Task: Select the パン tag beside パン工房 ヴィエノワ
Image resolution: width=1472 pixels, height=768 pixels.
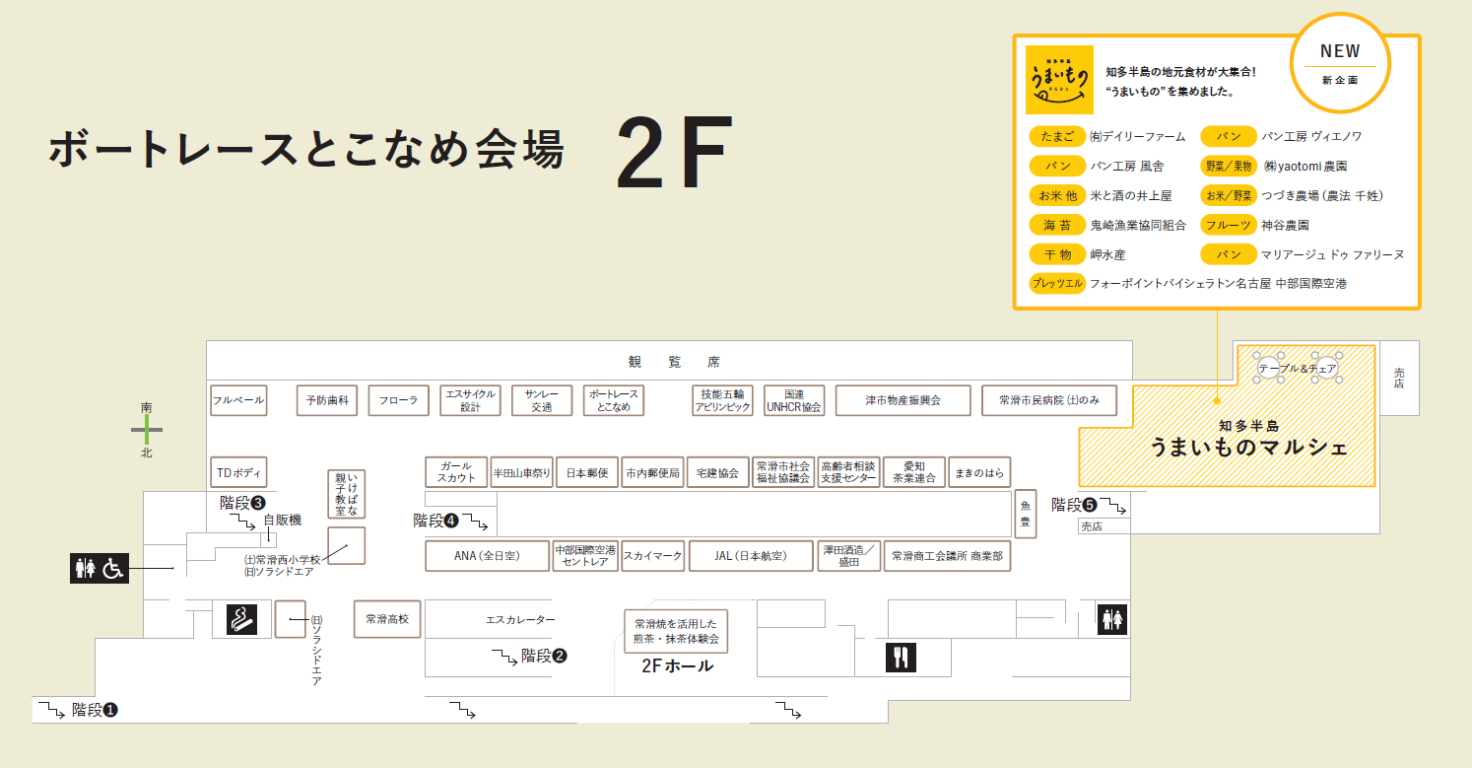Action: 1228,136
